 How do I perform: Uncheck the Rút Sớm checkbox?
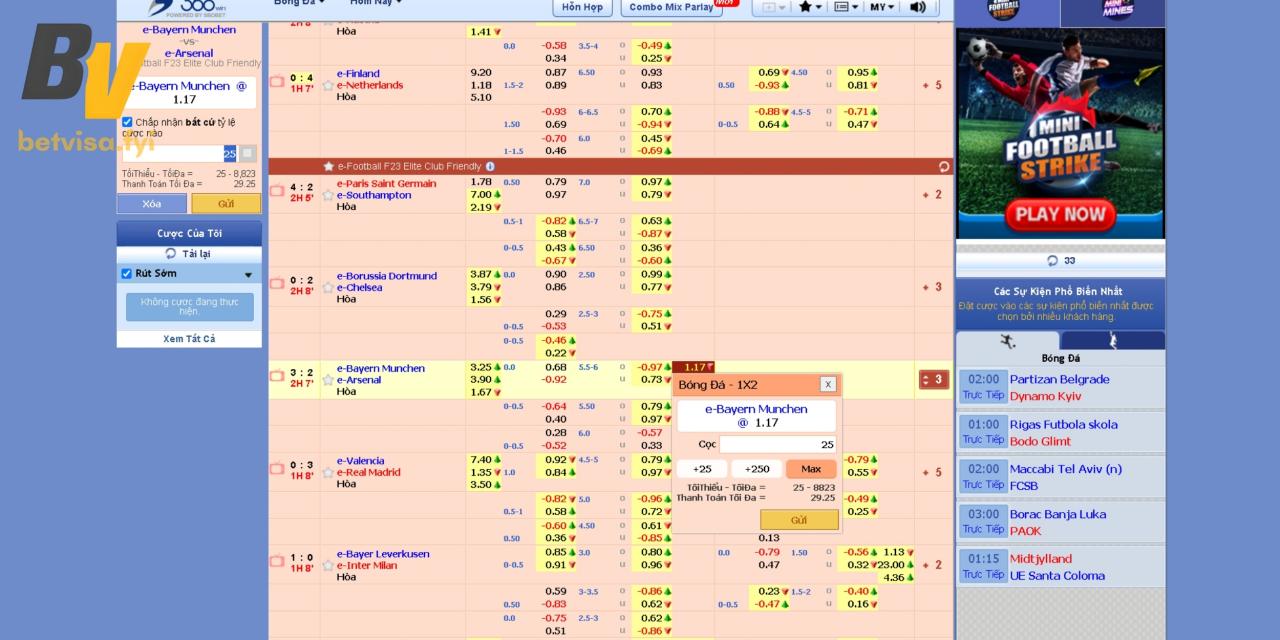tap(127, 274)
